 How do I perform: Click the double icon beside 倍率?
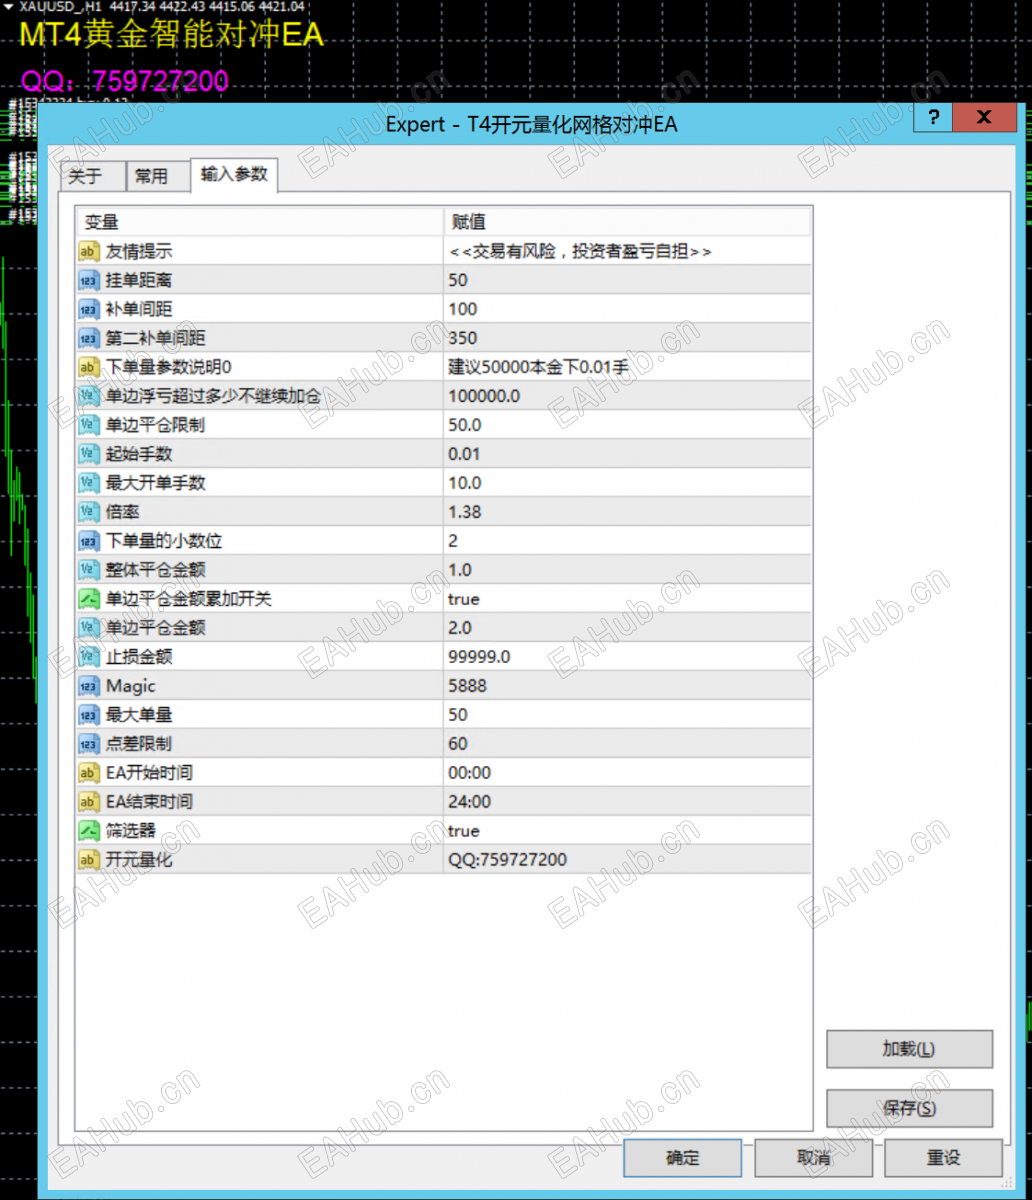click(x=89, y=512)
